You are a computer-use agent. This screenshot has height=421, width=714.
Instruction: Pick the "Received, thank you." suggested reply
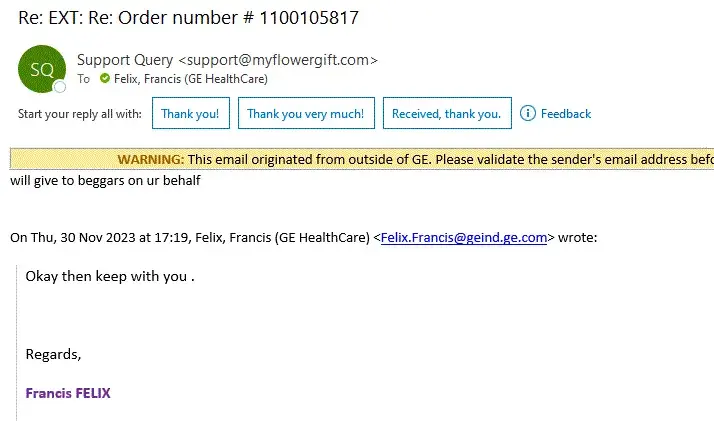pos(446,114)
